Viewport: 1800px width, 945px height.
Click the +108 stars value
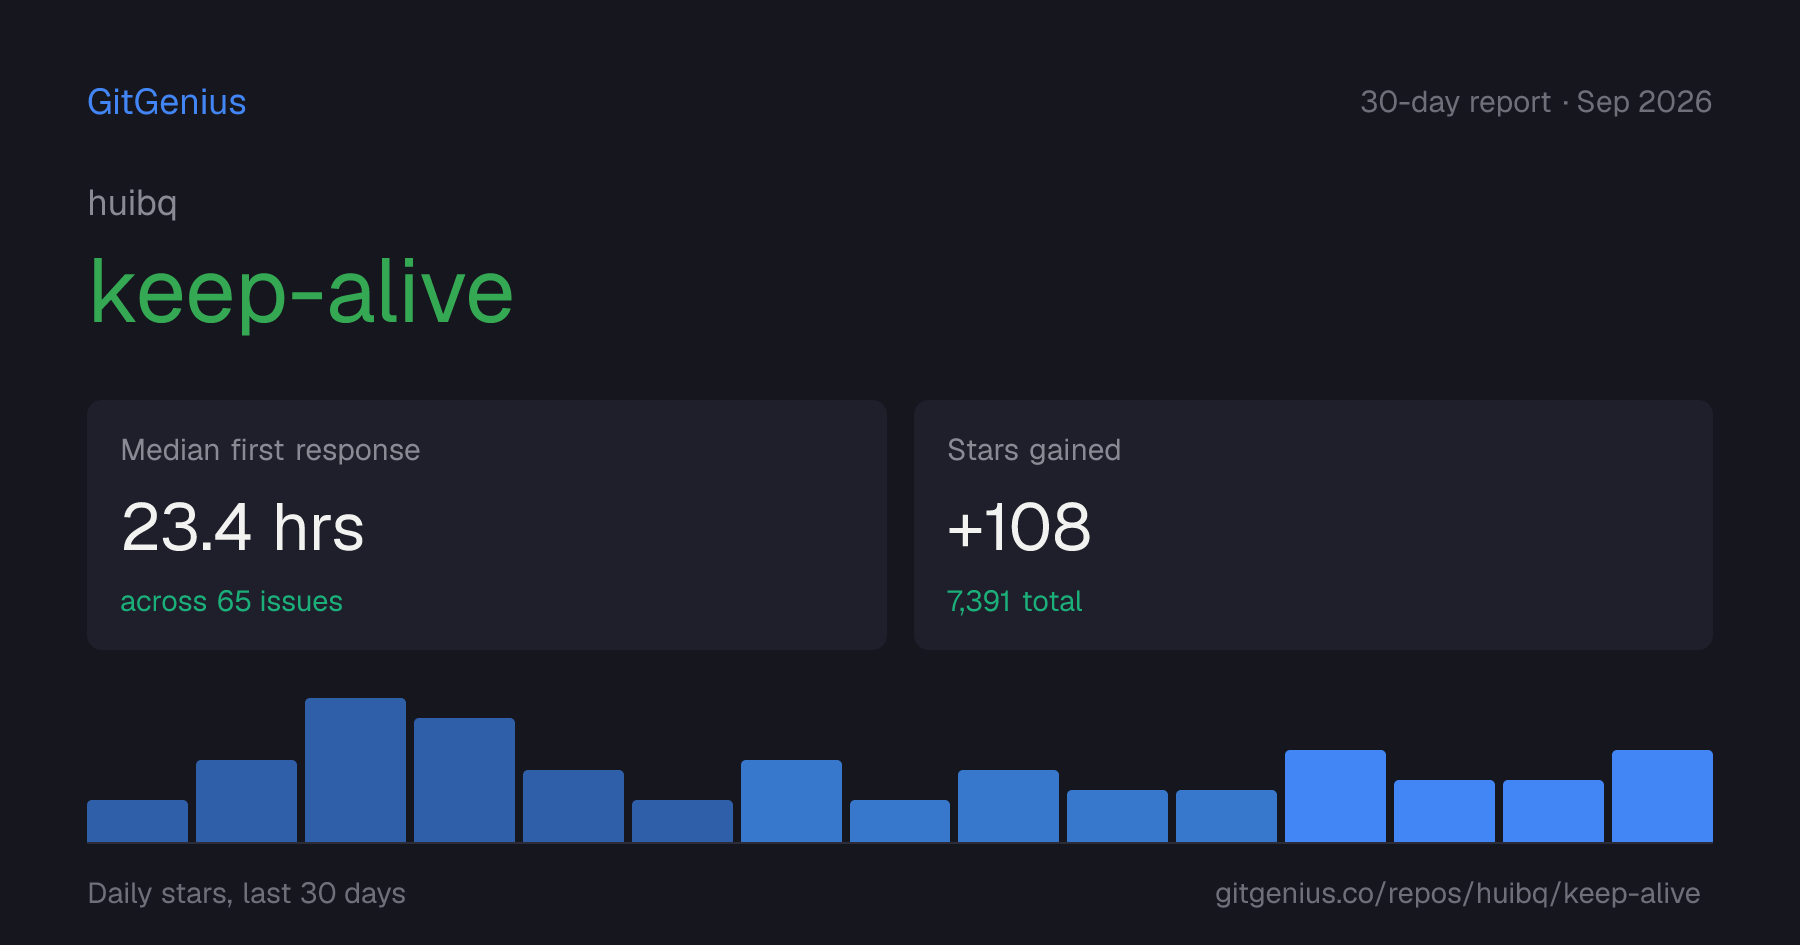coord(1019,527)
